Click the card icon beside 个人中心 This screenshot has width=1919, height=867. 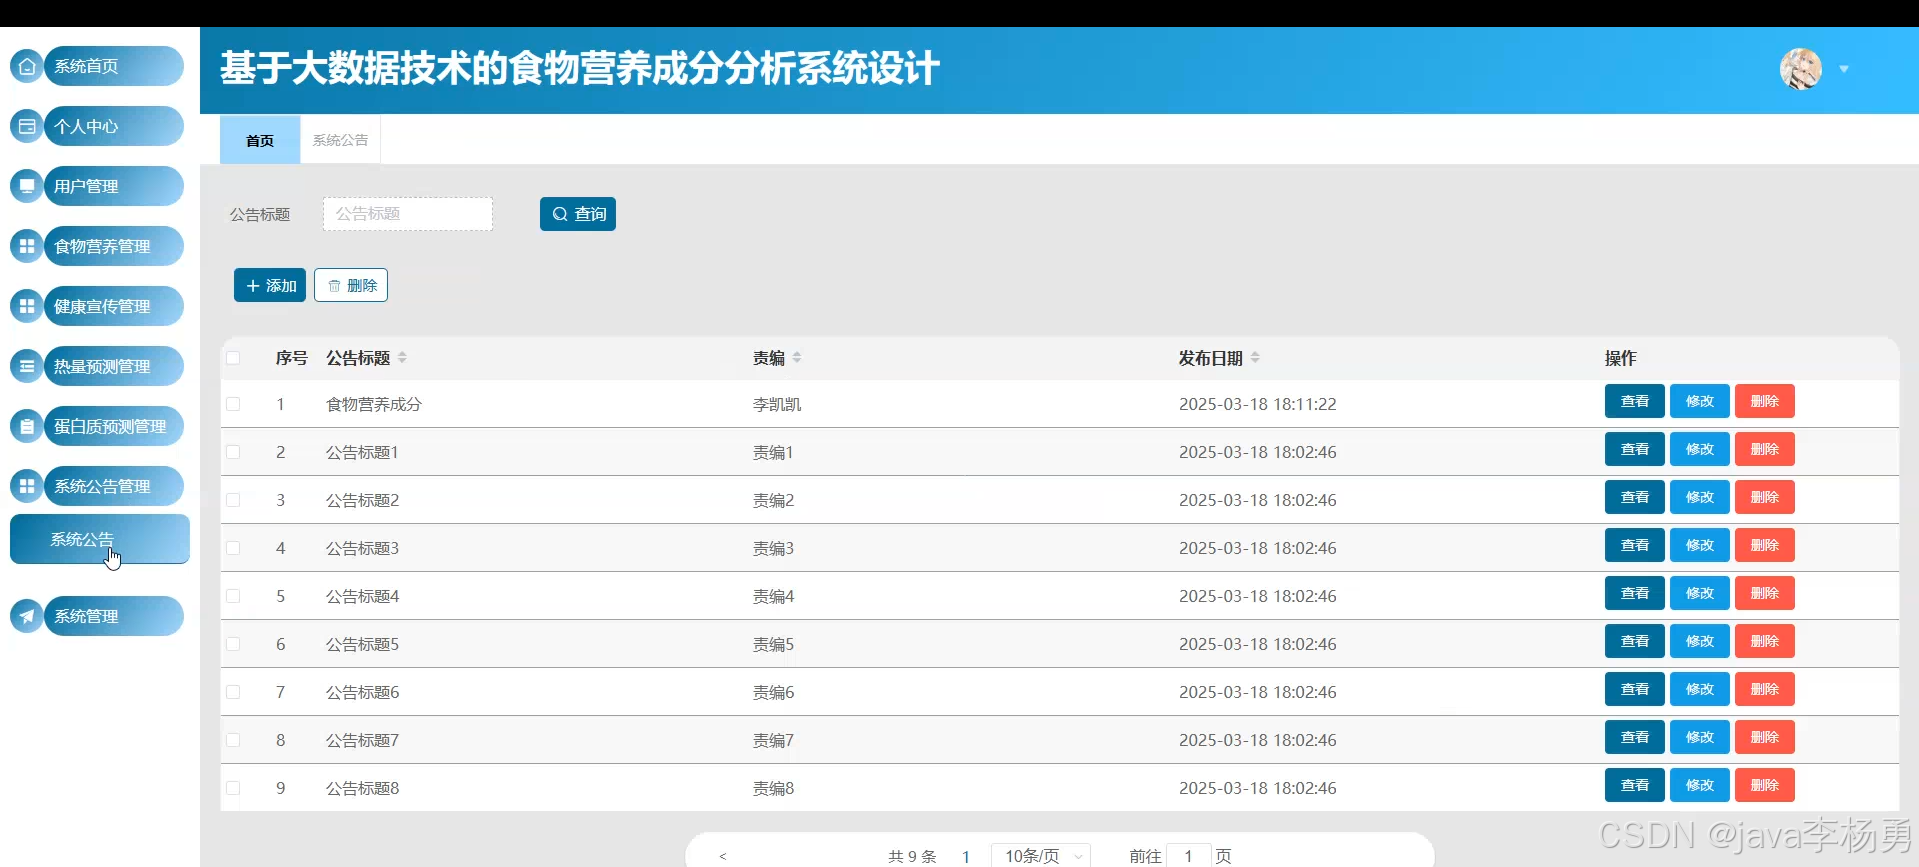(27, 126)
